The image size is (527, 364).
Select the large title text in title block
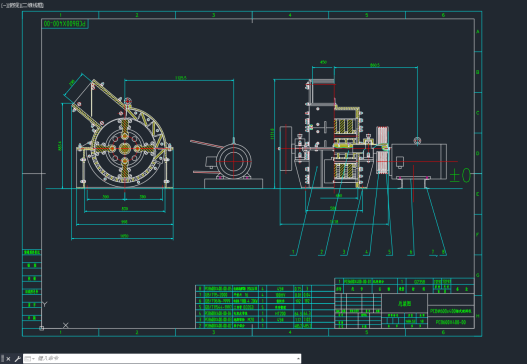pos(404,304)
